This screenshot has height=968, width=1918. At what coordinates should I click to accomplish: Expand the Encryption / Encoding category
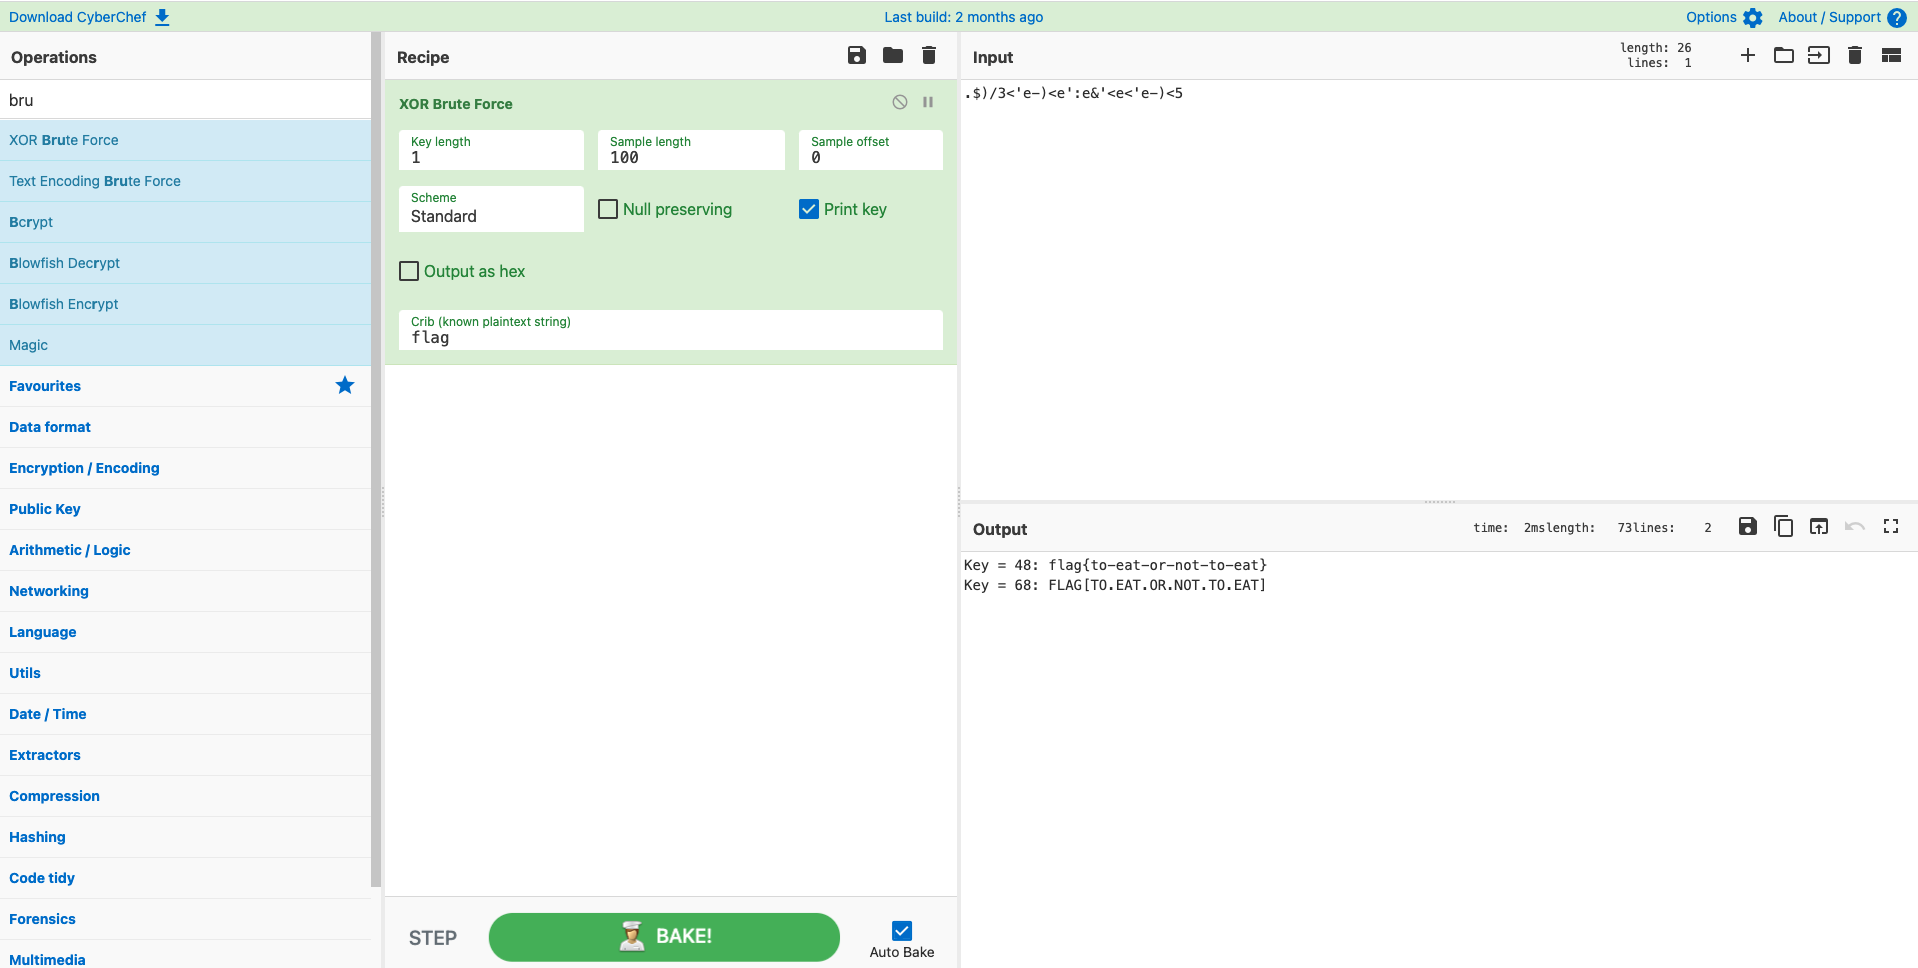pos(84,468)
